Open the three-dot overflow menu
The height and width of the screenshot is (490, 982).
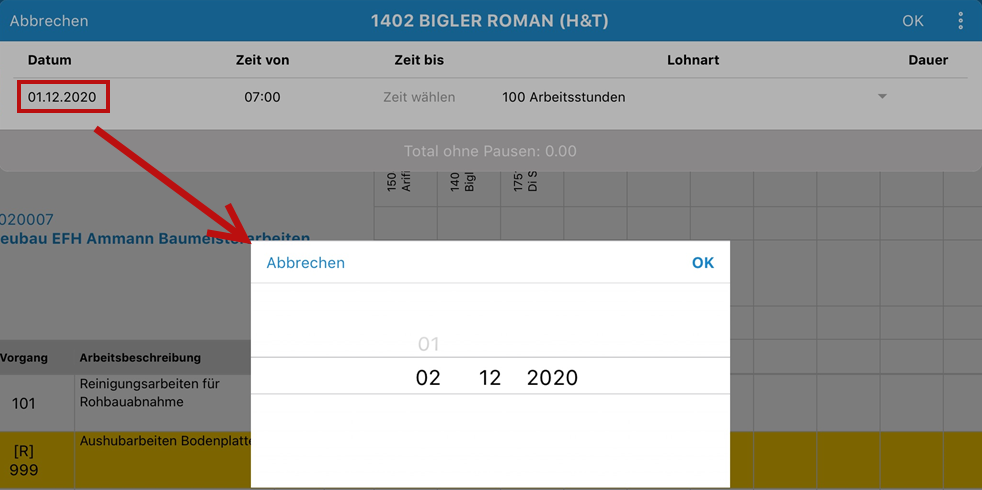[x=961, y=21]
